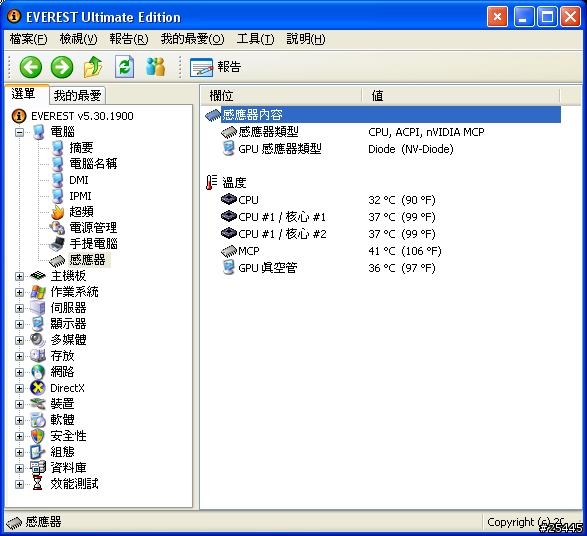The height and width of the screenshot is (536, 587).
Task: Click the database icon beside 資料庫
Action: (x=37, y=468)
